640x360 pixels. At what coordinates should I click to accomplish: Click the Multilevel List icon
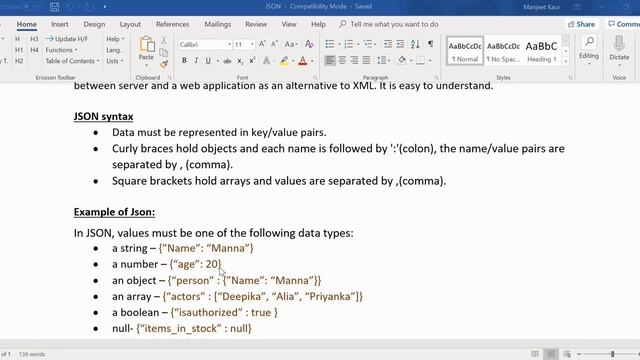coord(368,44)
